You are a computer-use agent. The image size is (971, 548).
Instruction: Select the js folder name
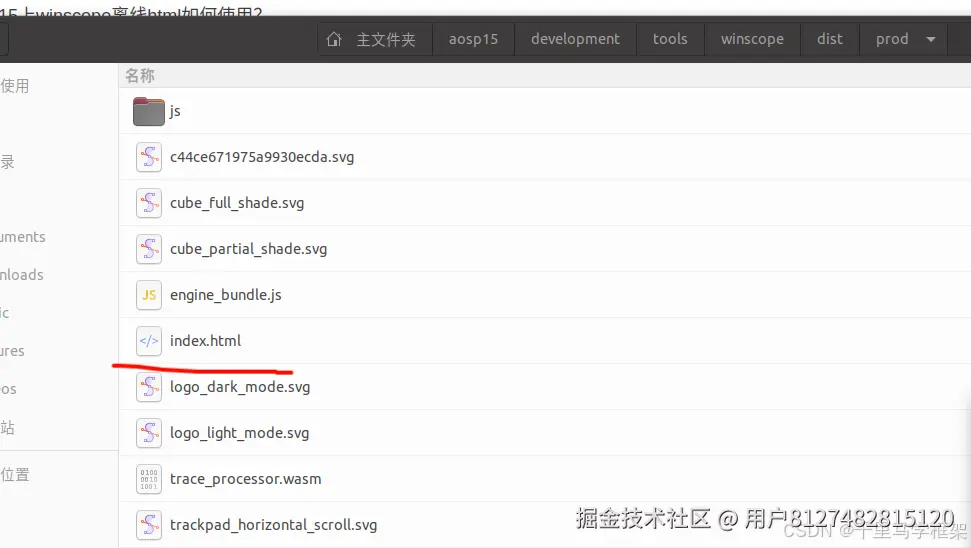pos(175,111)
